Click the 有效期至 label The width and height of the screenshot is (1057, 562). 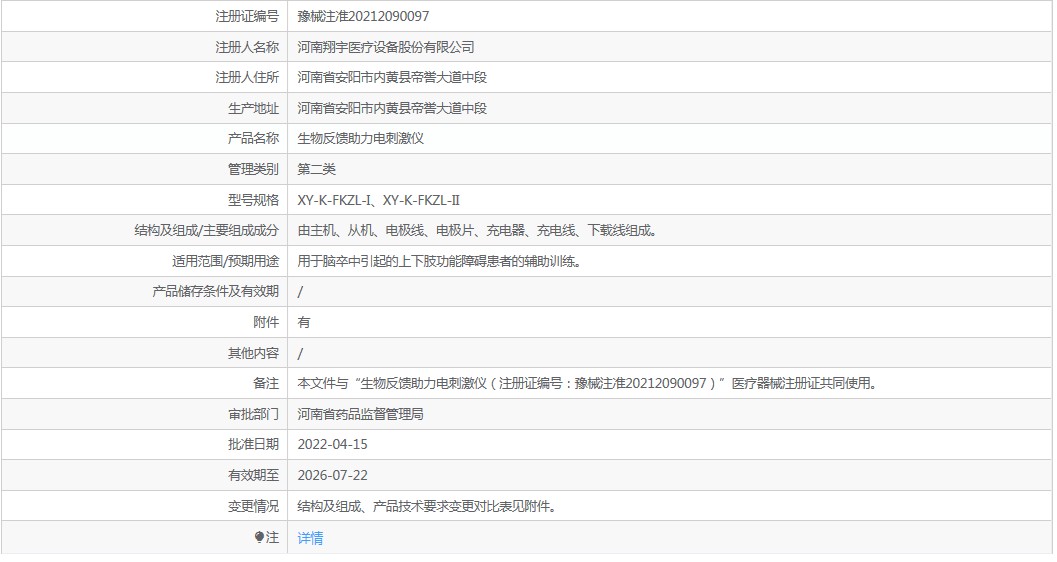click(253, 476)
